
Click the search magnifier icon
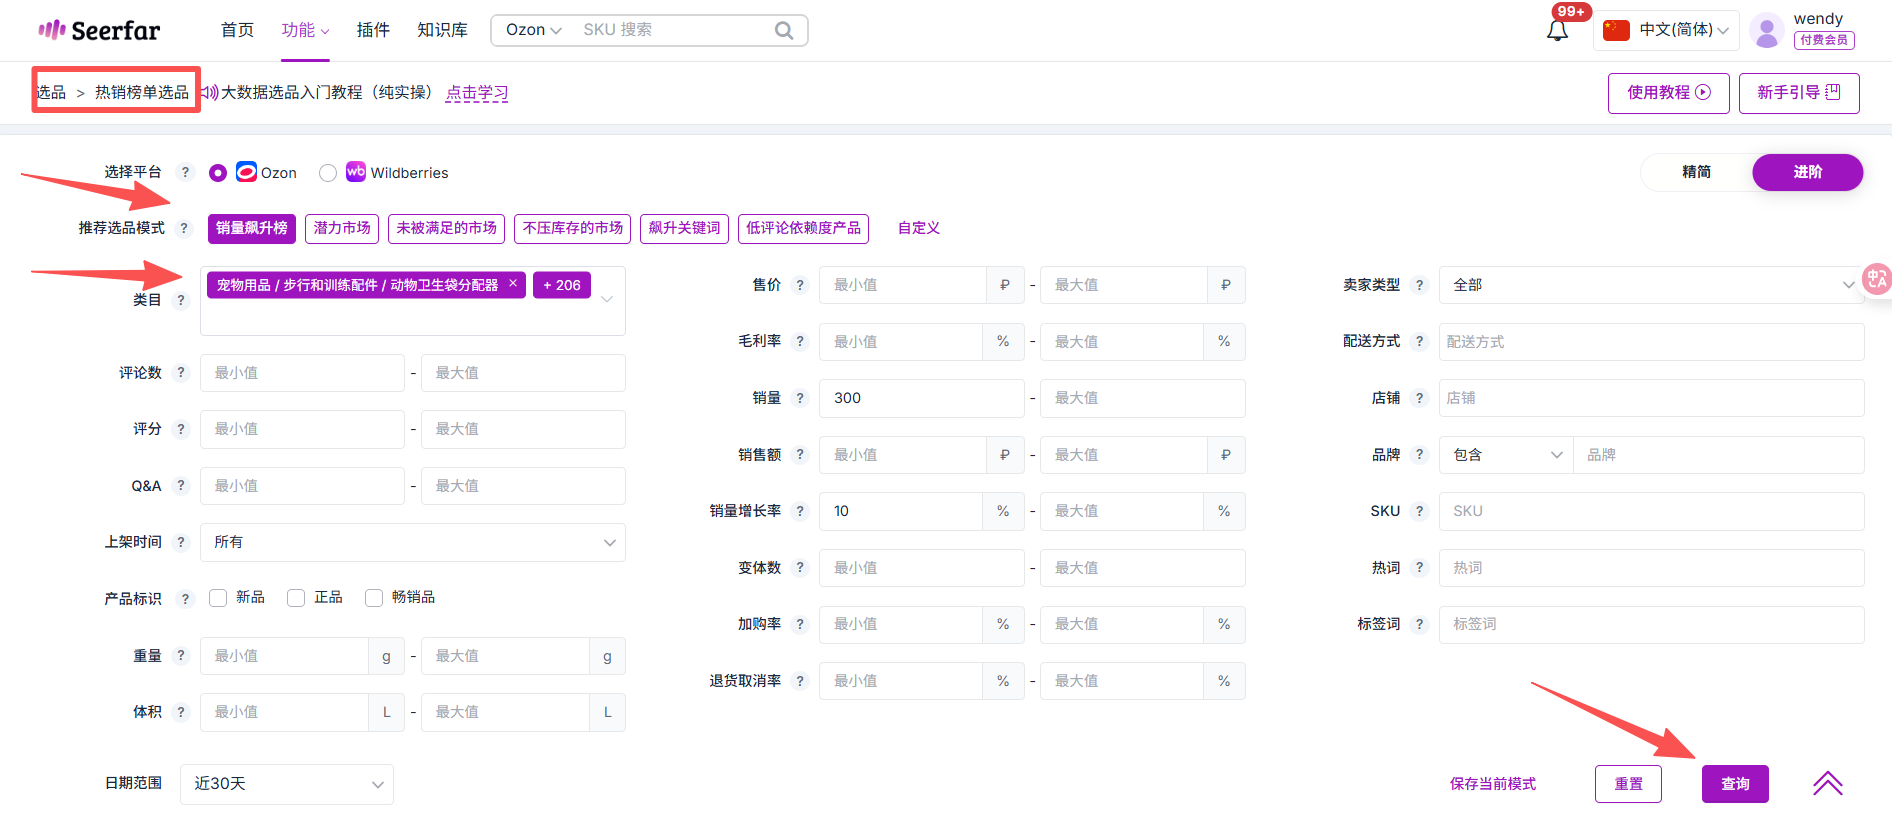point(784,31)
